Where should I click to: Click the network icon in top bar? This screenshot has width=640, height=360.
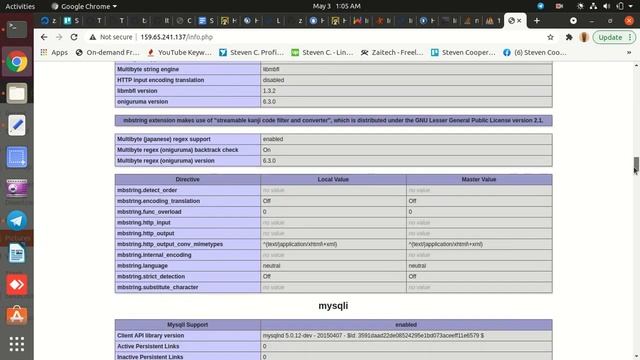(x=593, y=6)
